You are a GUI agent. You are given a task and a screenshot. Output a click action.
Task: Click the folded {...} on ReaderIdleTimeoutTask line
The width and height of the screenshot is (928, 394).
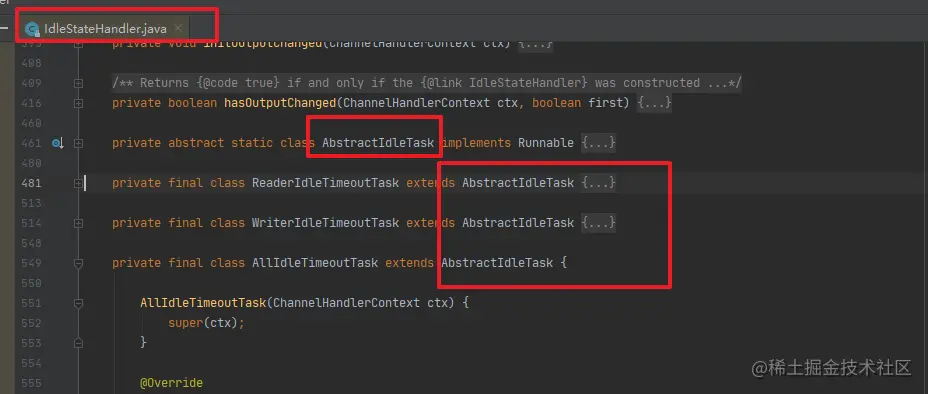pos(598,183)
